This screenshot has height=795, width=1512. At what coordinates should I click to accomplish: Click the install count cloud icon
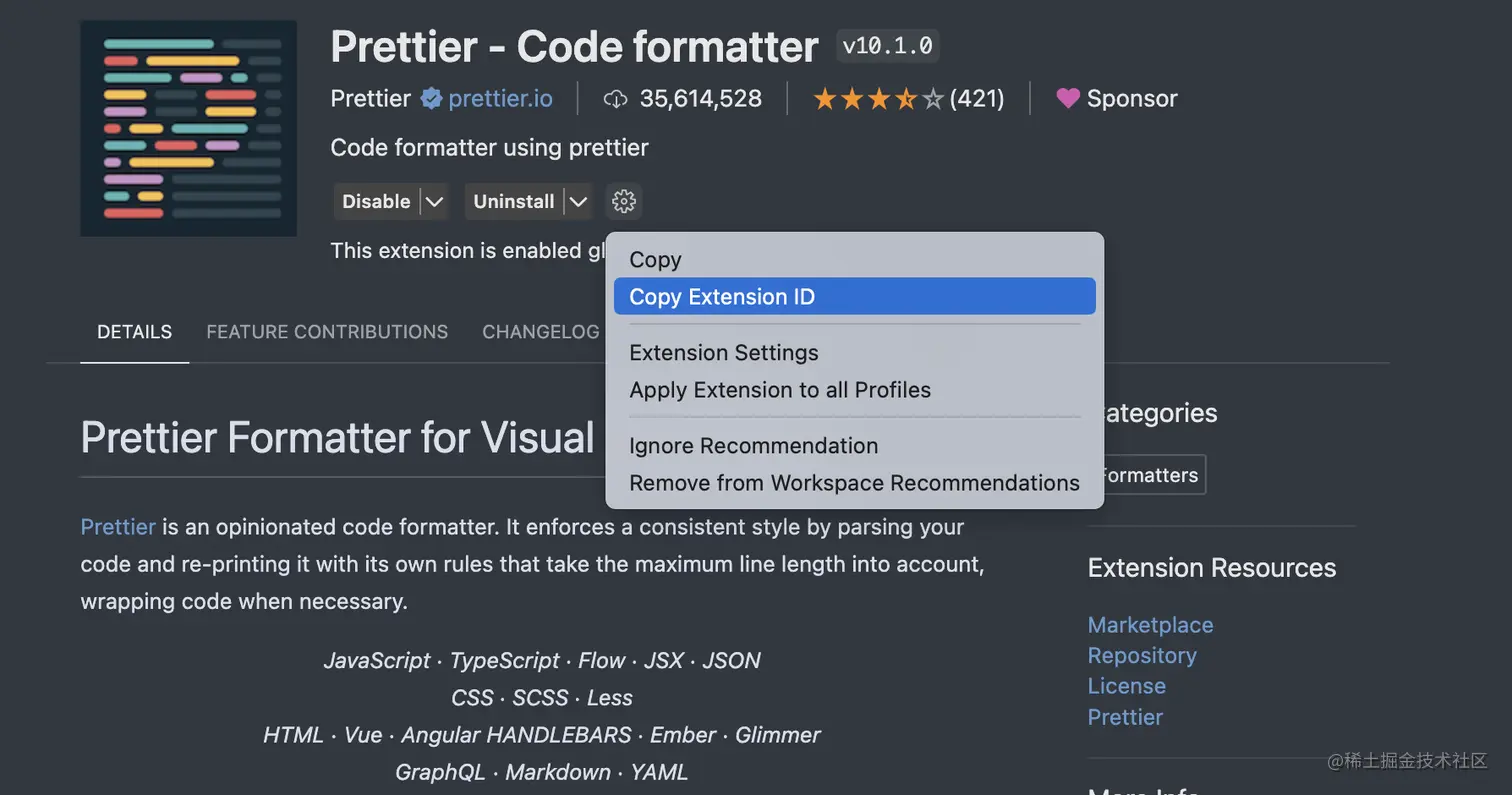pos(616,98)
